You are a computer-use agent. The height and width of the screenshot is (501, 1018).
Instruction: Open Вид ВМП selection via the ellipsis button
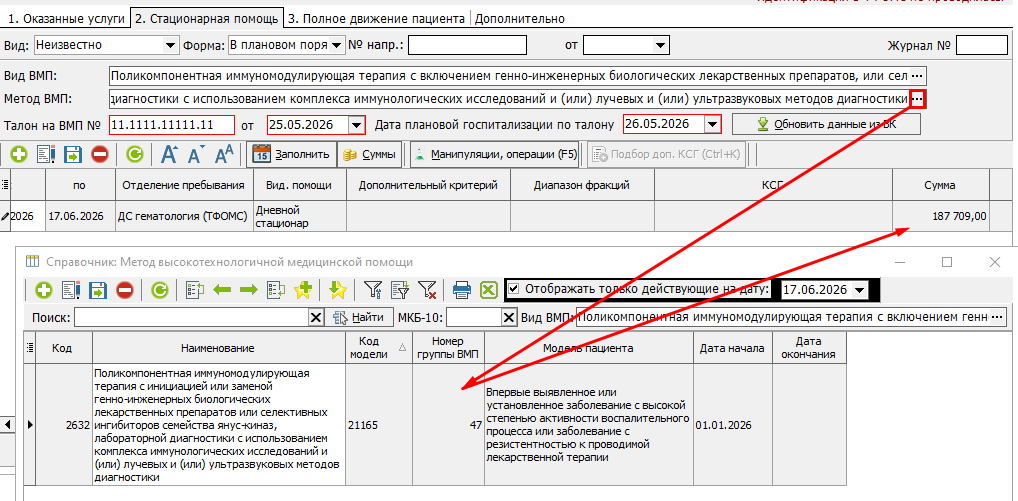tap(917, 76)
